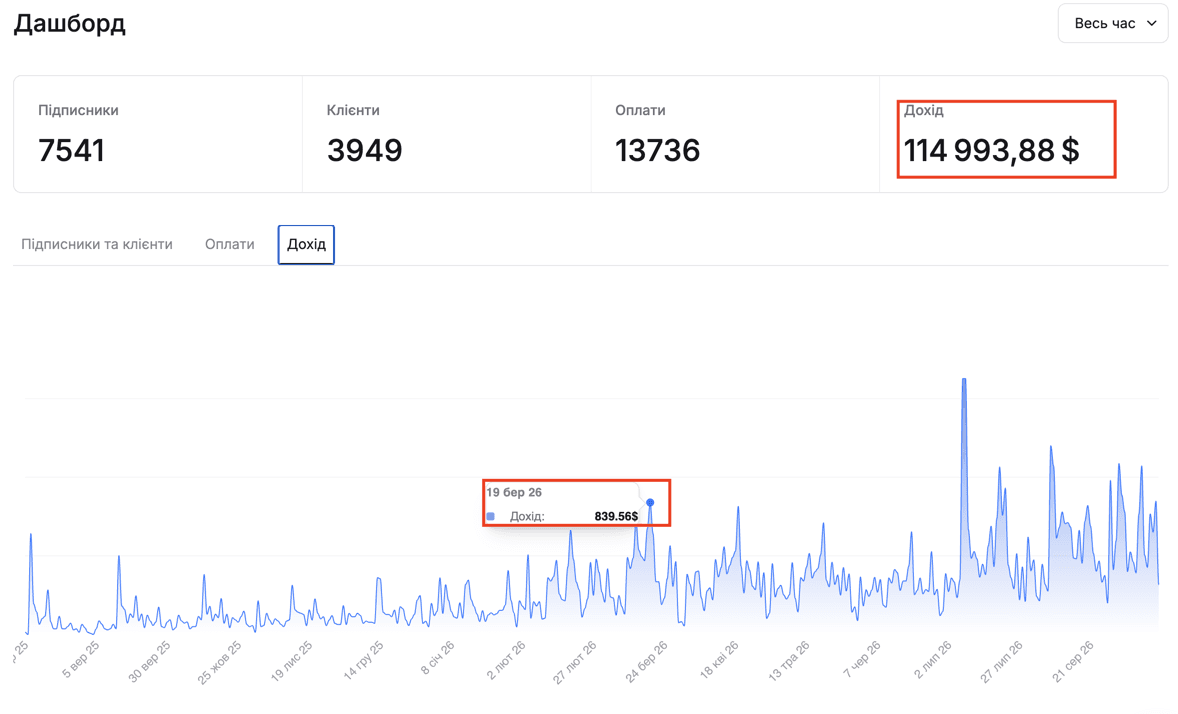The height and width of the screenshot is (714, 1178).
Task: Click the tooltip date "19 бер 26"
Action: (514, 492)
